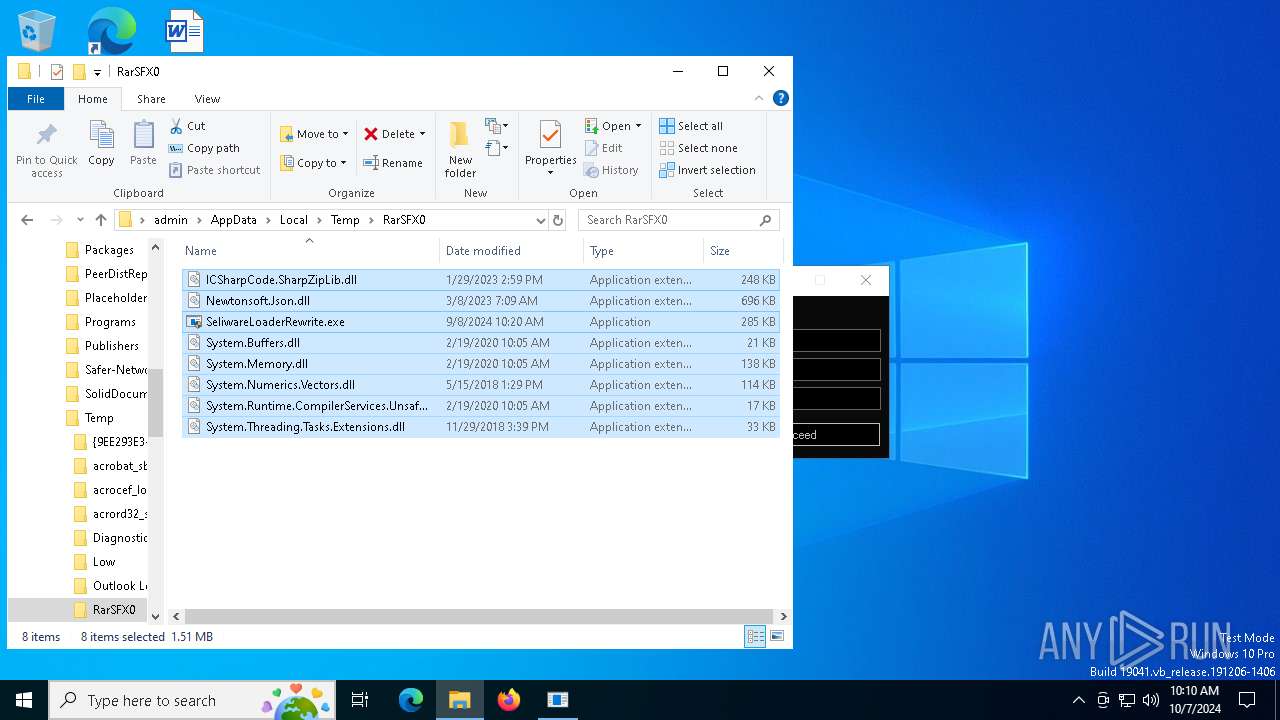
Task: Open file History from ribbon
Action: coord(611,170)
